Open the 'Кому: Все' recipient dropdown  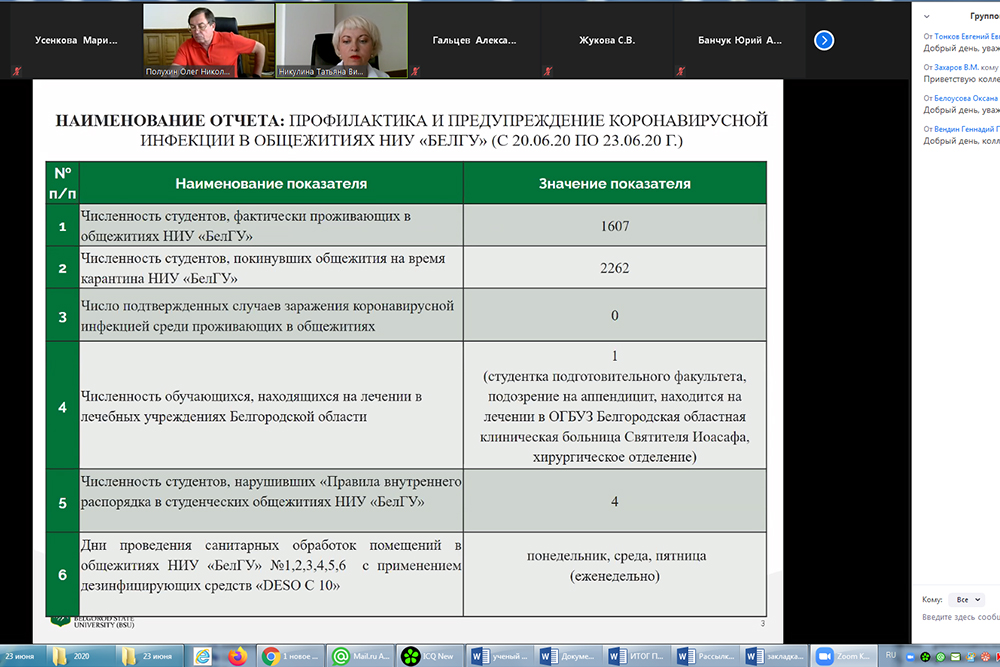point(968,600)
